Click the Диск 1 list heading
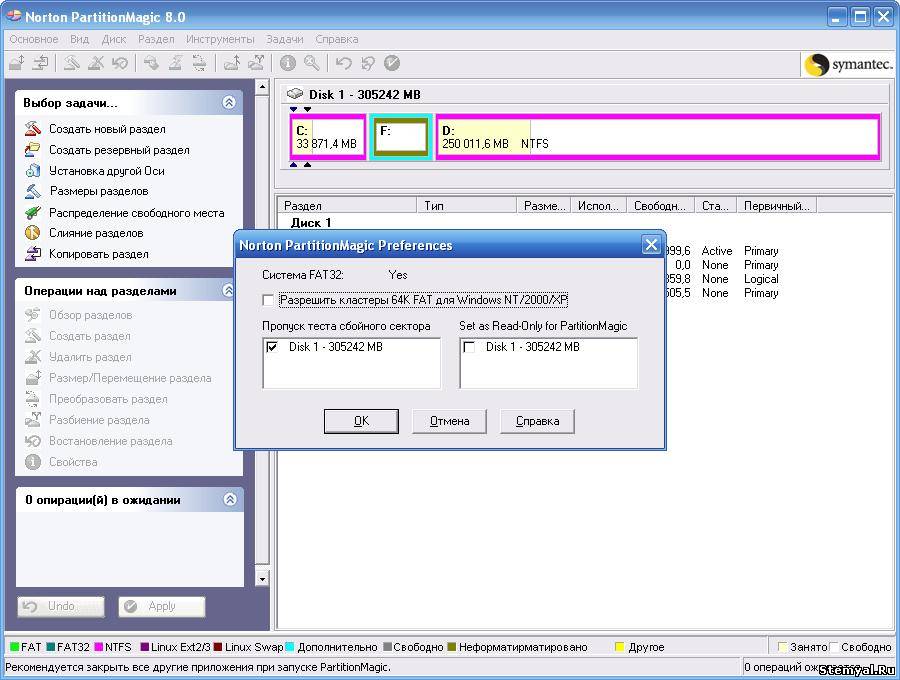The image size is (900, 680). 311,223
